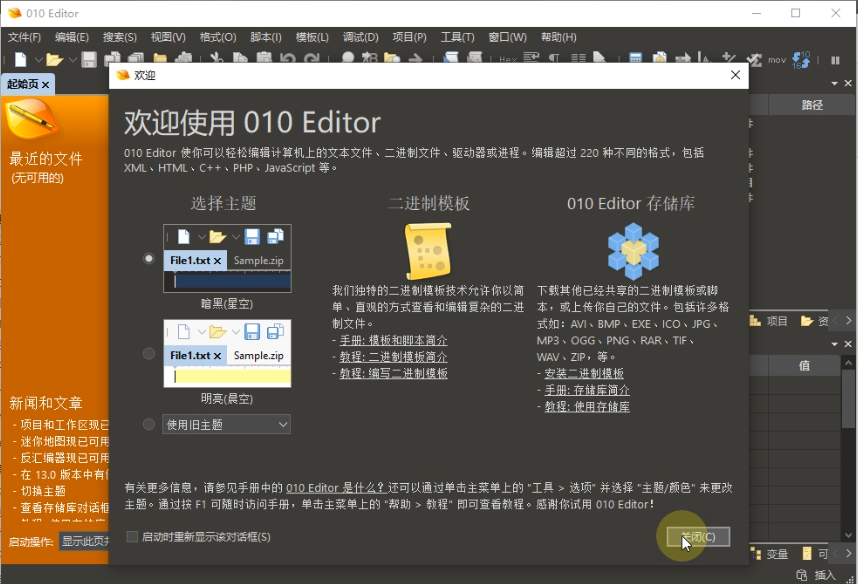Open the calculator toolbar icon
This screenshot has width=858, height=584.
[x=635, y=59]
